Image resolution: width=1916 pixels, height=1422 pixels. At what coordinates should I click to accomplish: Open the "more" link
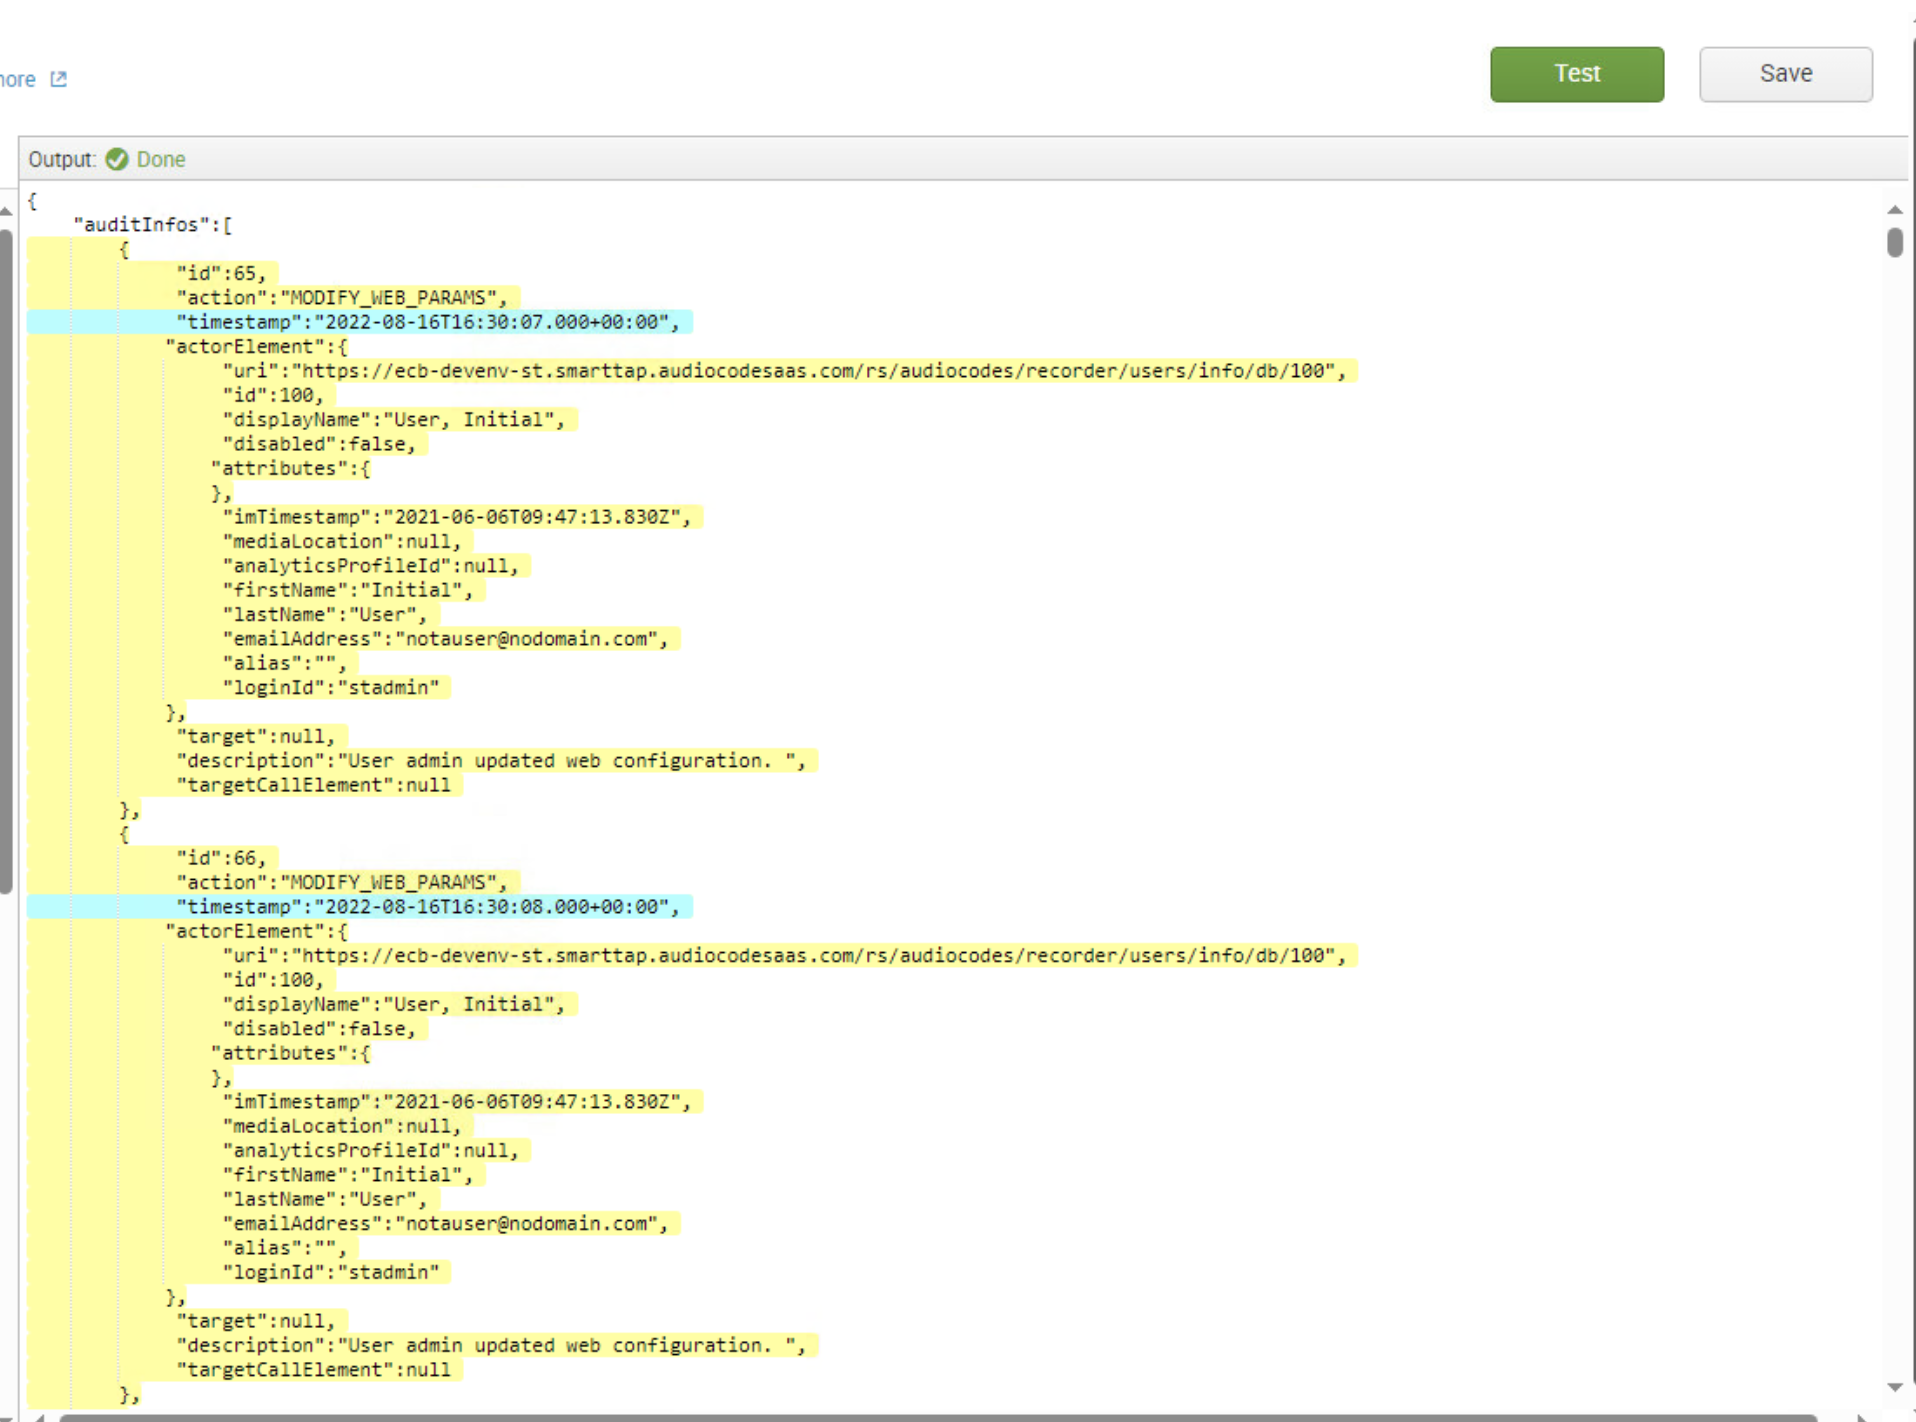[15, 79]
